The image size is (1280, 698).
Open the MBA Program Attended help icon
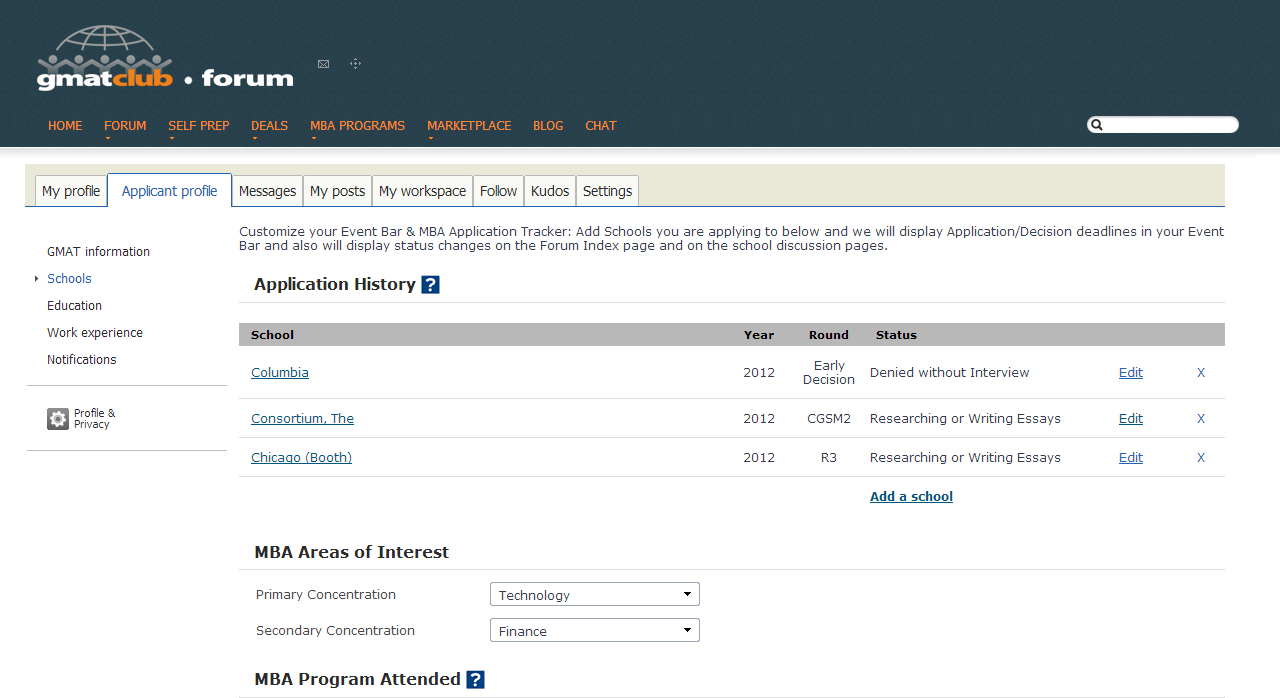point(475,680)
